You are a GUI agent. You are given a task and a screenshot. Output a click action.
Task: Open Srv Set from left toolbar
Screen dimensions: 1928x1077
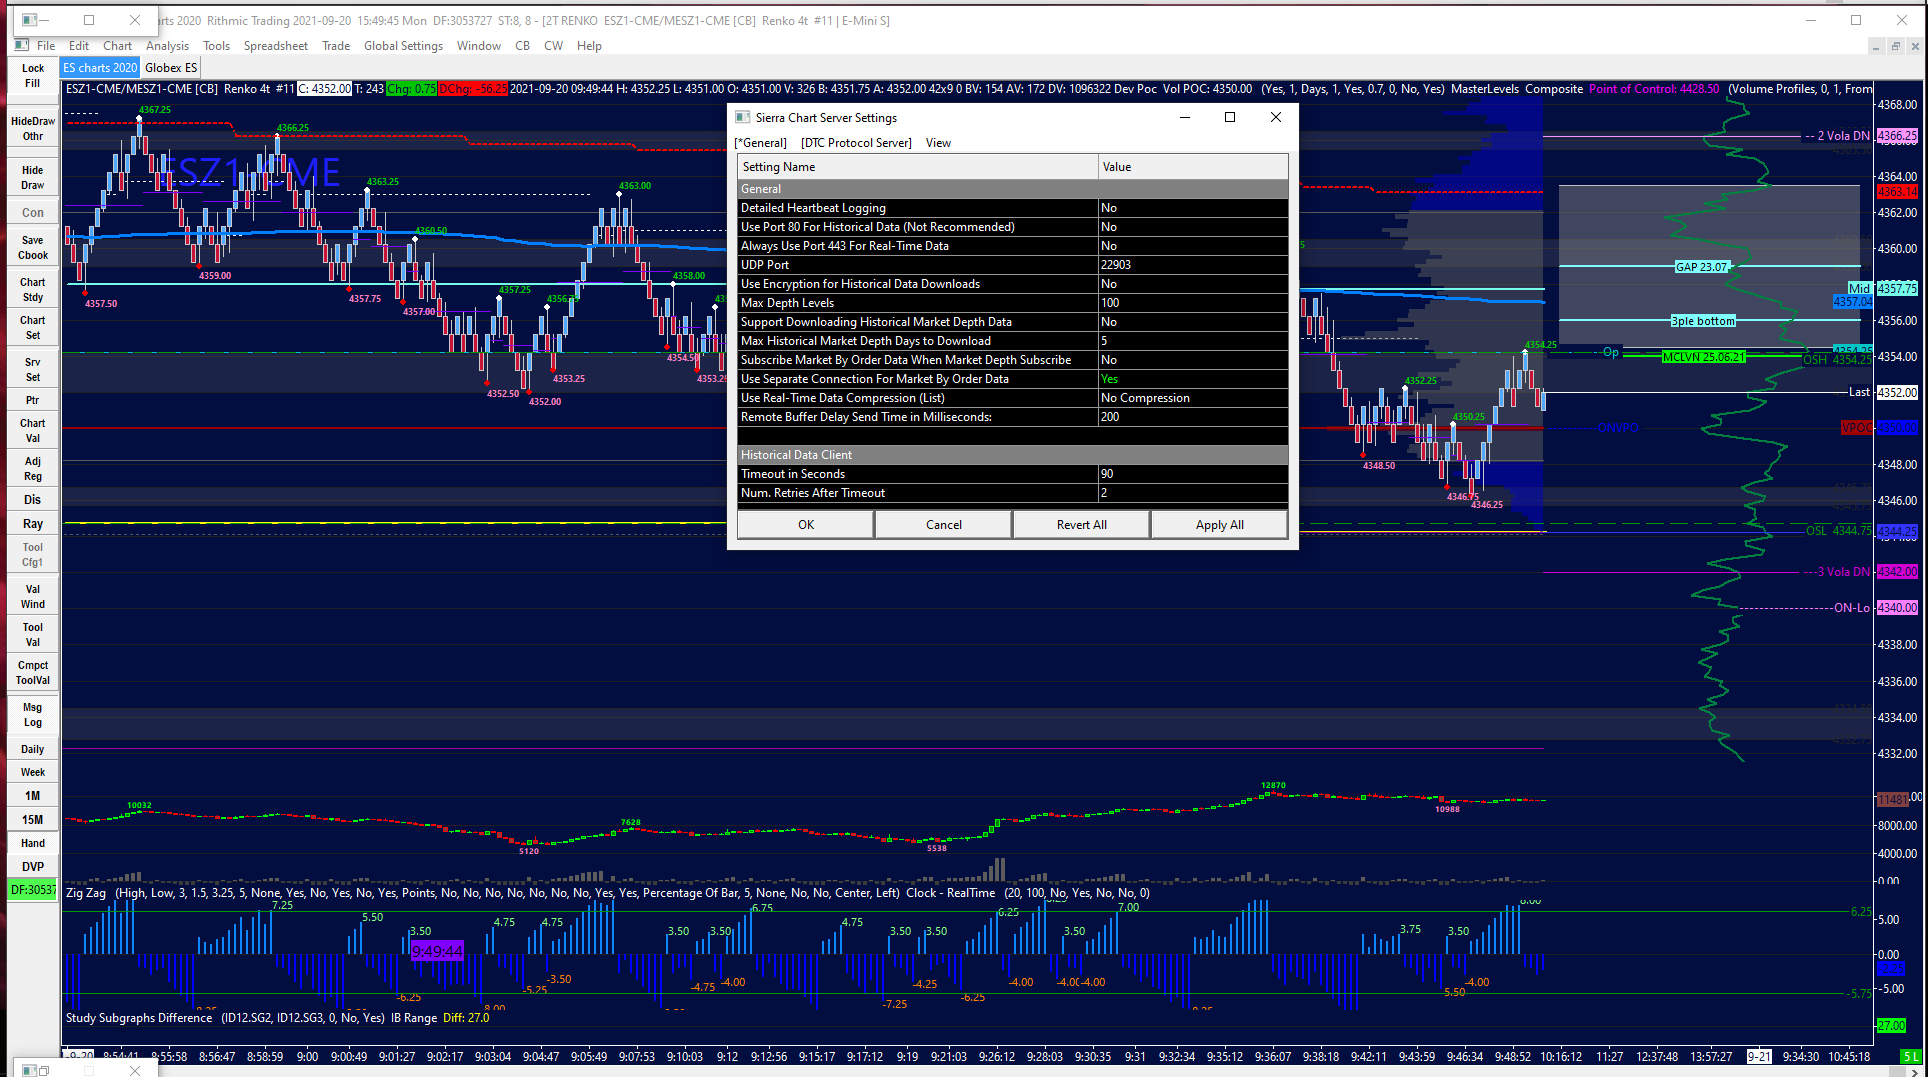coord(33,370)
